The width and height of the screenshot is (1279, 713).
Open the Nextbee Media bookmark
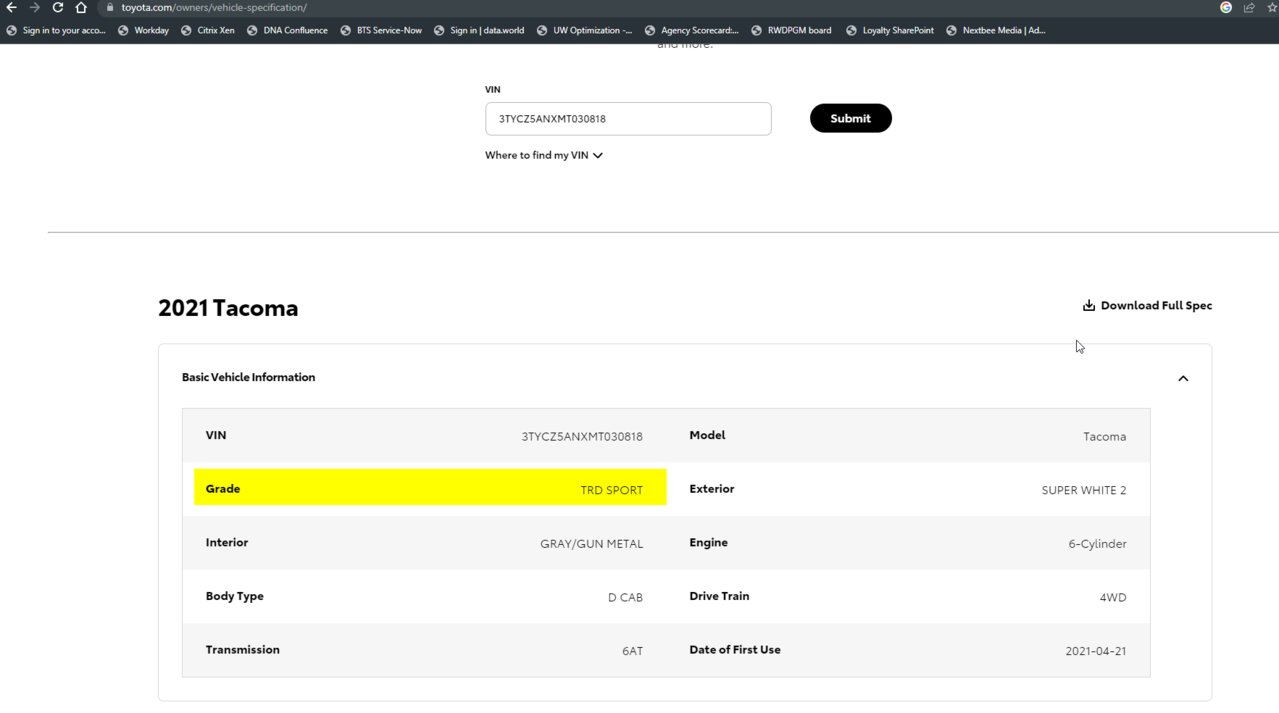coord(995,30)
